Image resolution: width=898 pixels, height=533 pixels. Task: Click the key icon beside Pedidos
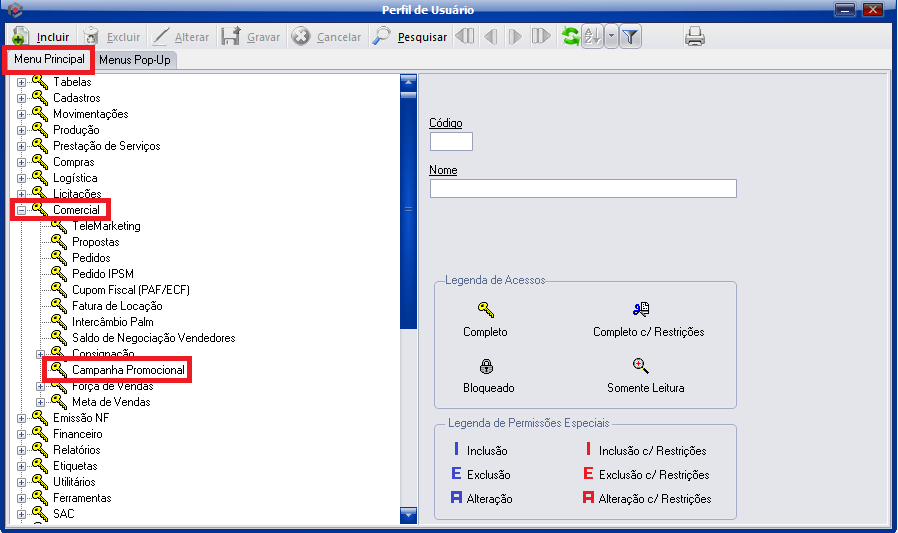(x=59, y=258)
